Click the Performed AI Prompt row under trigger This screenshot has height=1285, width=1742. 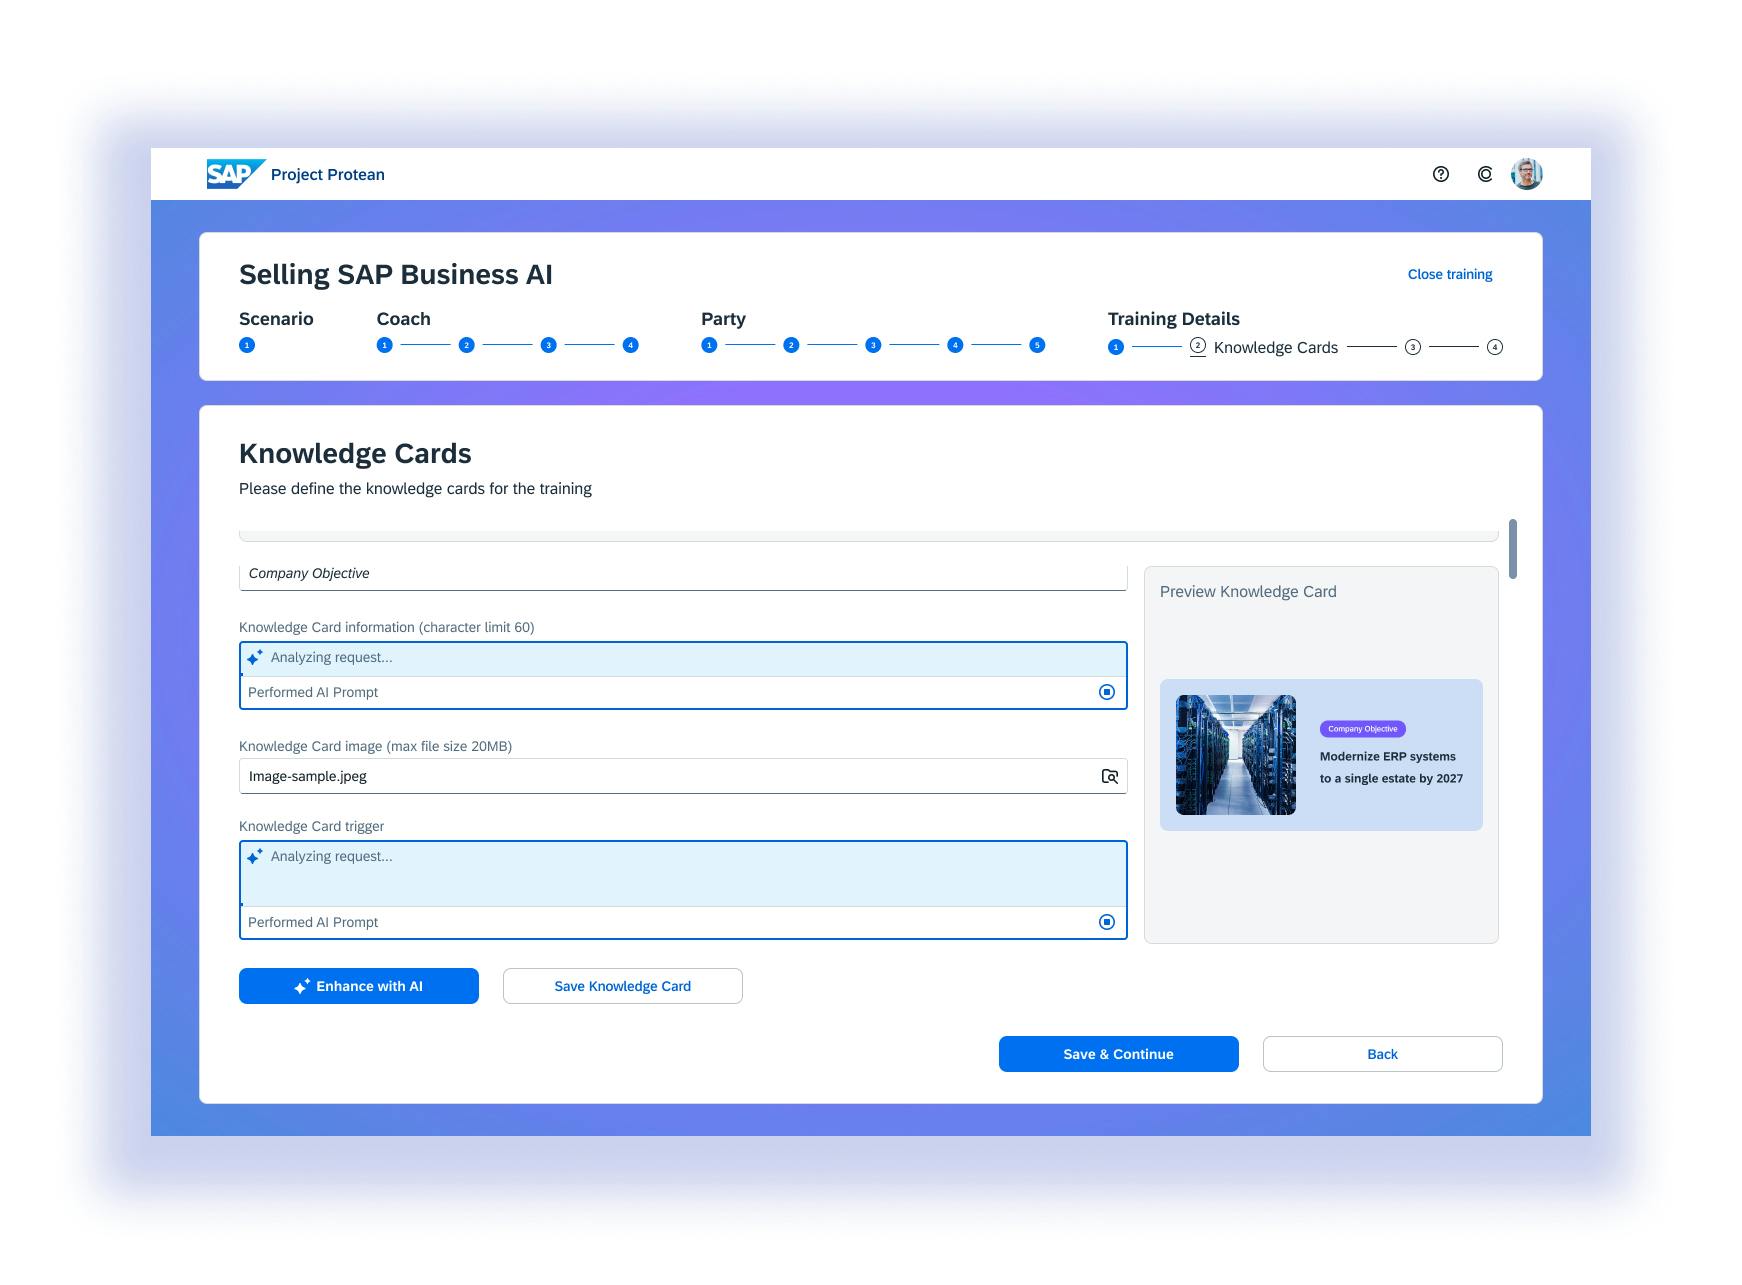pos(683,922)
